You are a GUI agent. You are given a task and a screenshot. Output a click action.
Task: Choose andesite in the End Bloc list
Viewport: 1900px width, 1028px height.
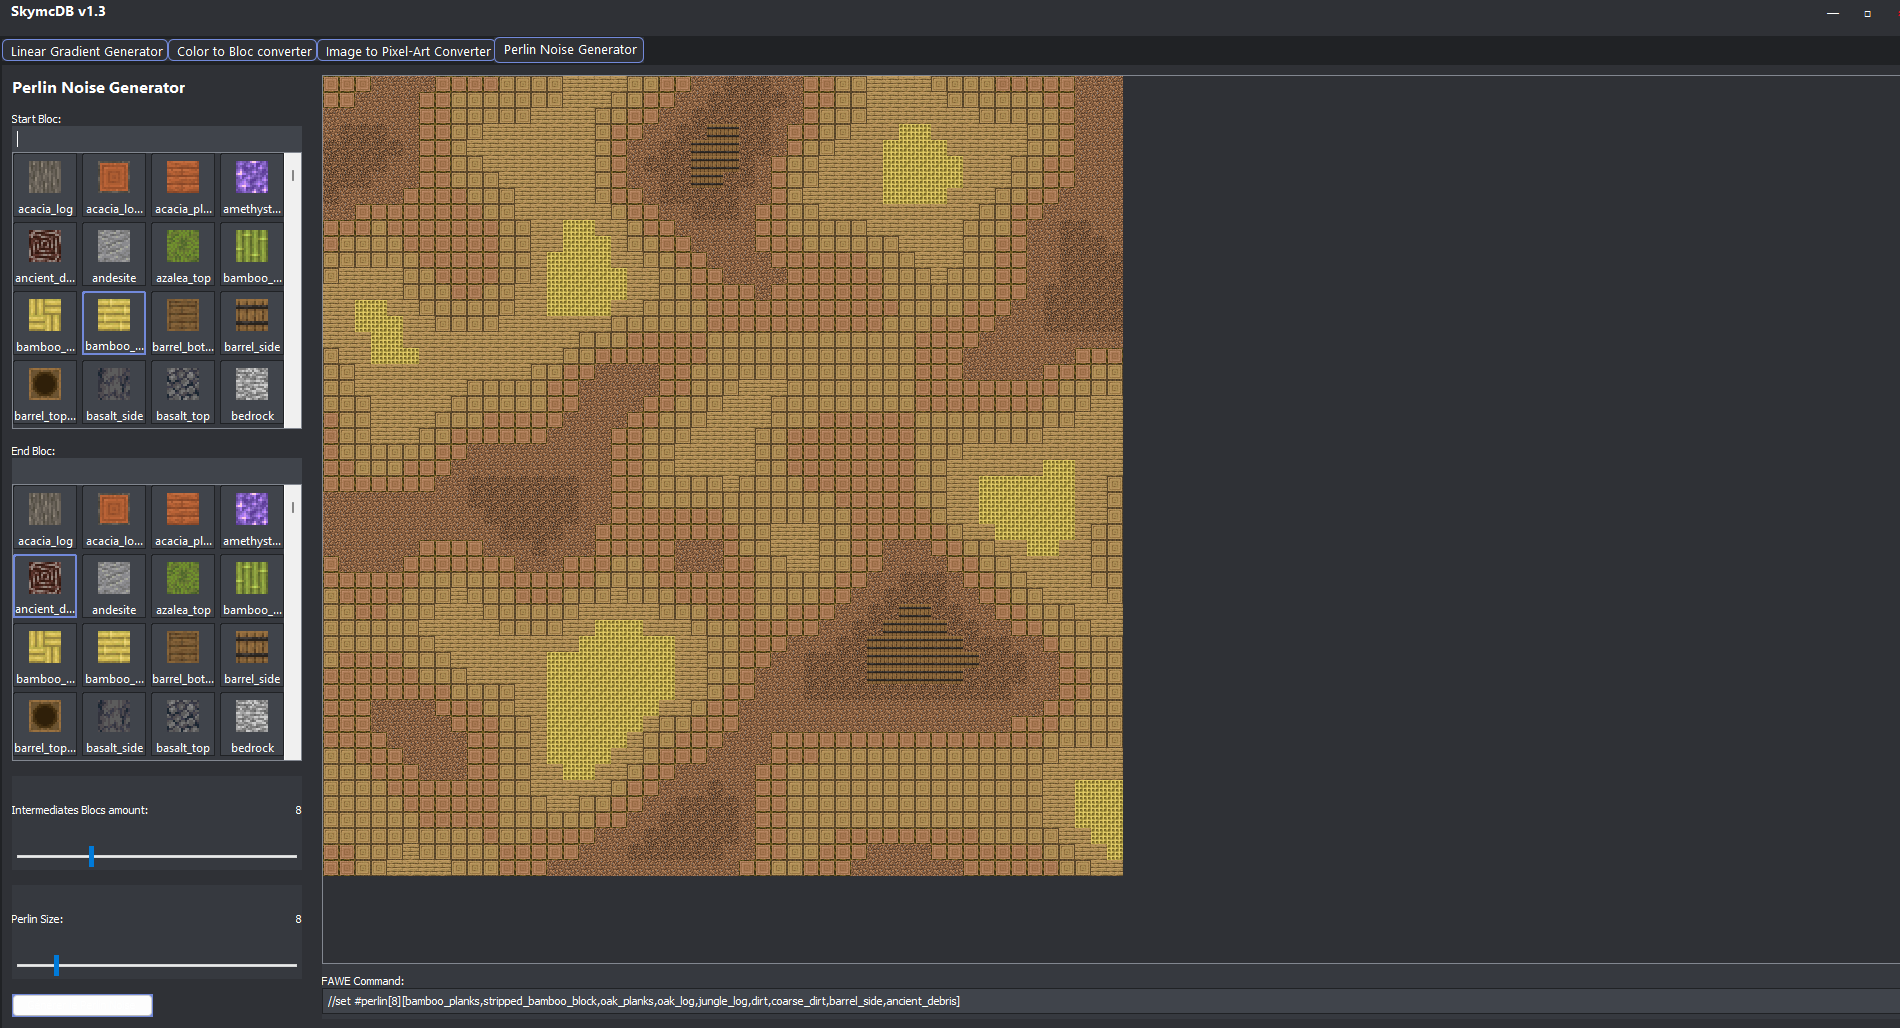point(114,587)
